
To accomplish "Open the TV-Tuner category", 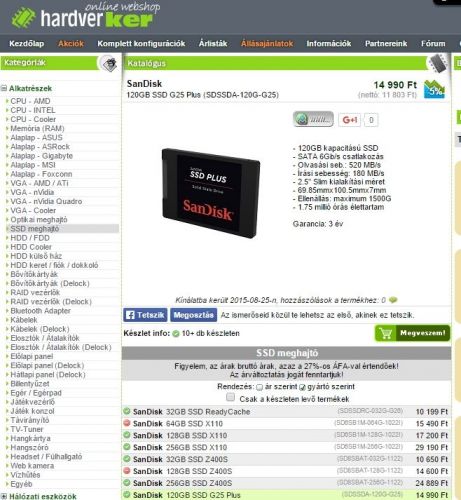I will tap(27, 429).
